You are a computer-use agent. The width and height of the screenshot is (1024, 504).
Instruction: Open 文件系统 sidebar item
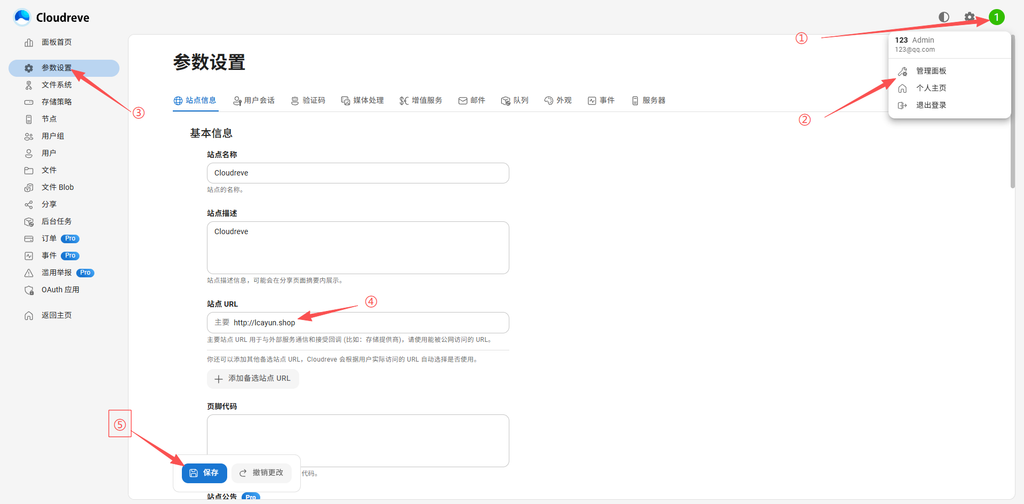point(64,85)
